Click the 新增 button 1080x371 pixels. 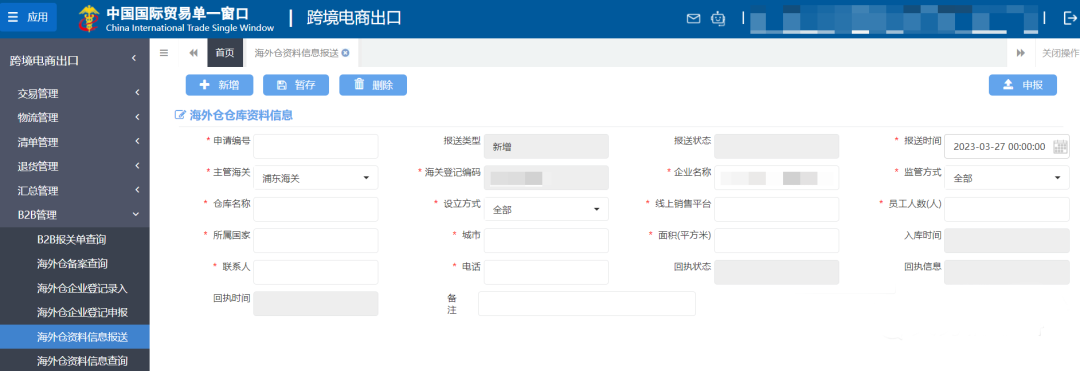pos(220,85)
